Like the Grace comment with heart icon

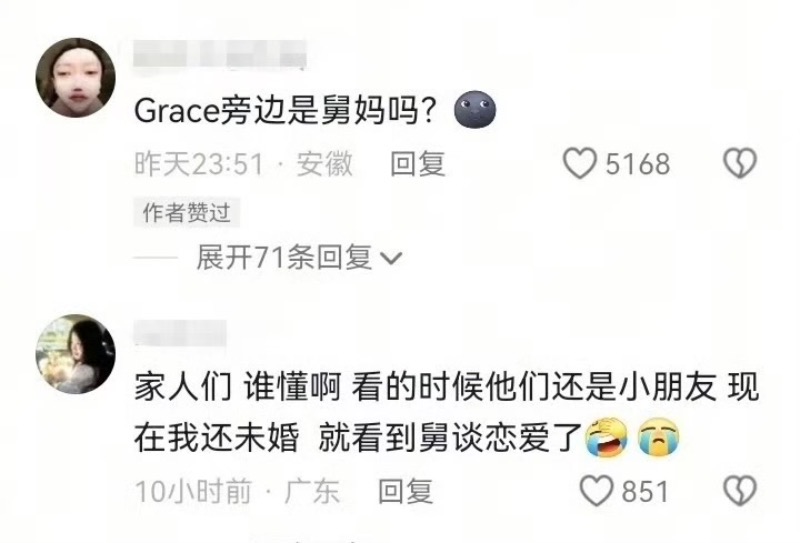[580, 164]
